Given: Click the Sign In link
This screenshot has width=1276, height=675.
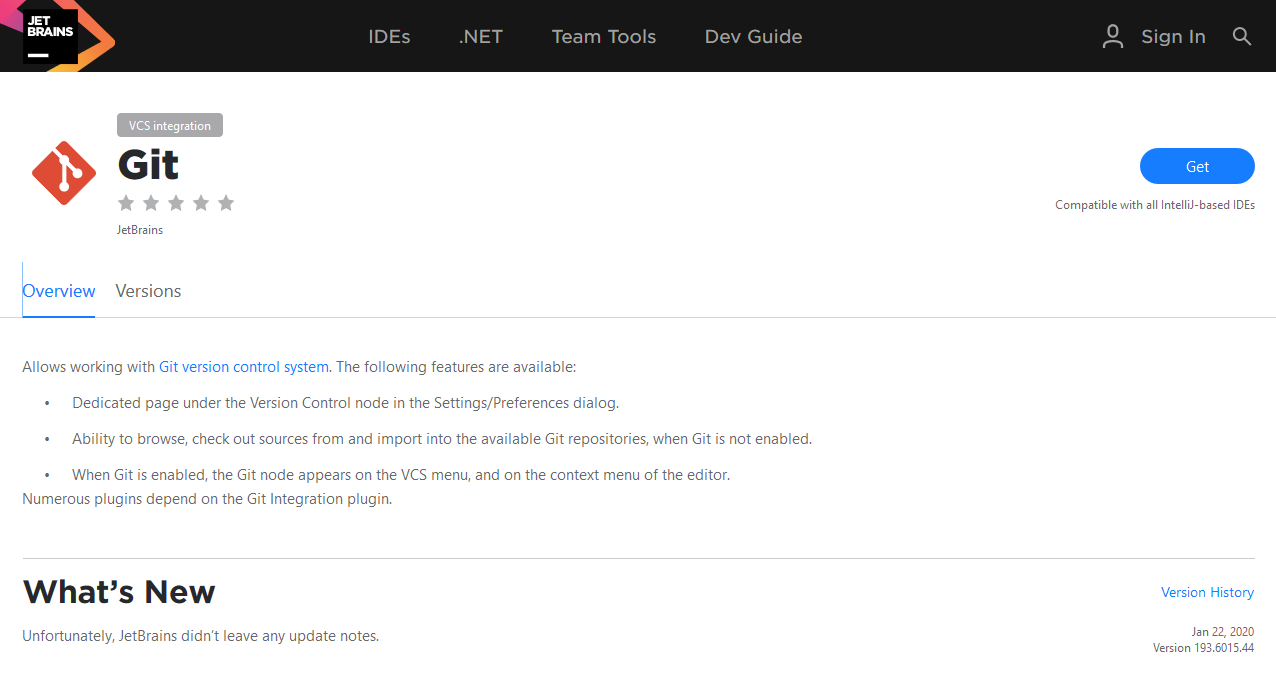Looking at the screenshot, I should pyautogui.click(x=1173, y=37).
